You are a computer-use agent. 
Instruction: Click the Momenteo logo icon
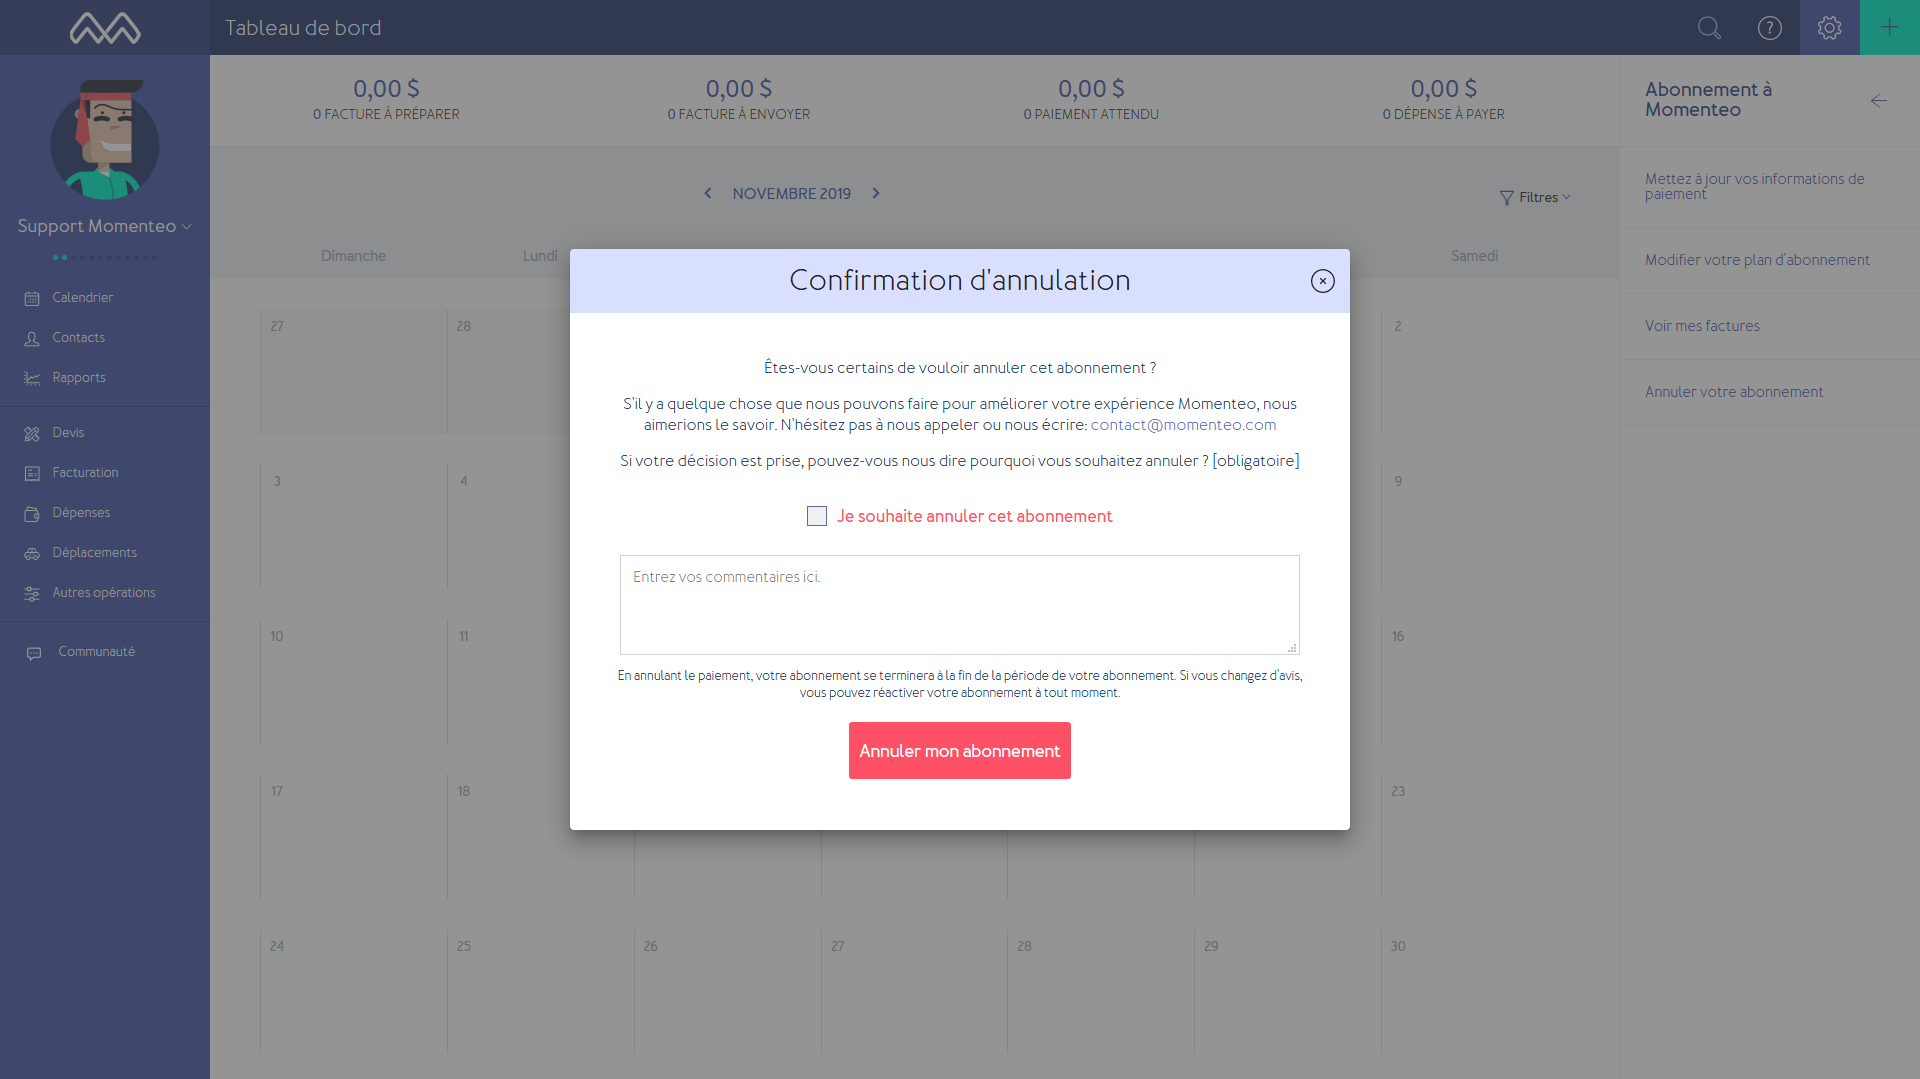pyautogui.click(x=105, y=28)
